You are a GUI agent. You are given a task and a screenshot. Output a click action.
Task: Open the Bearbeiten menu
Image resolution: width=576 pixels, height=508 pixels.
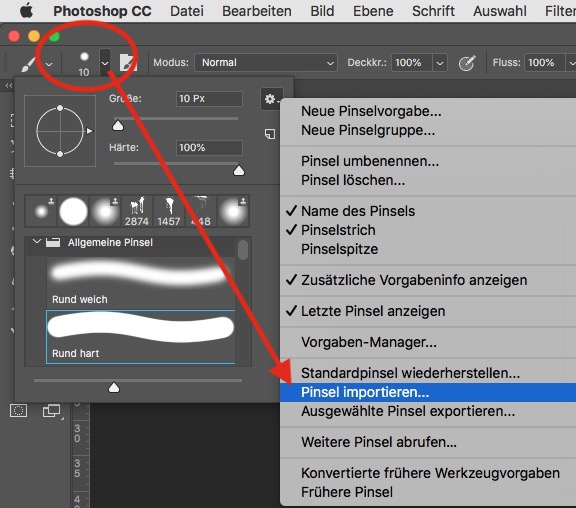pyautogui.click(x=257, y=11)
